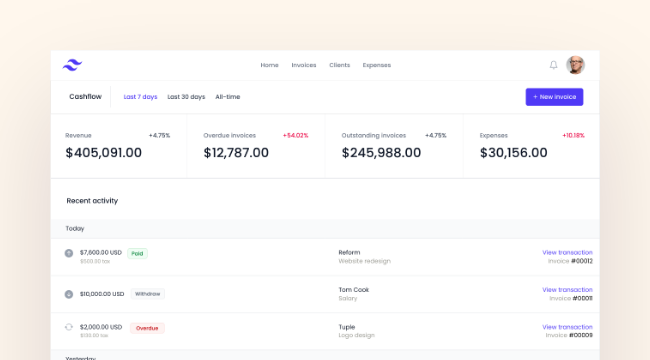Click the Overdue invoices label
Viewport: 650px width, 360px height.
click(x=230, y=135)
